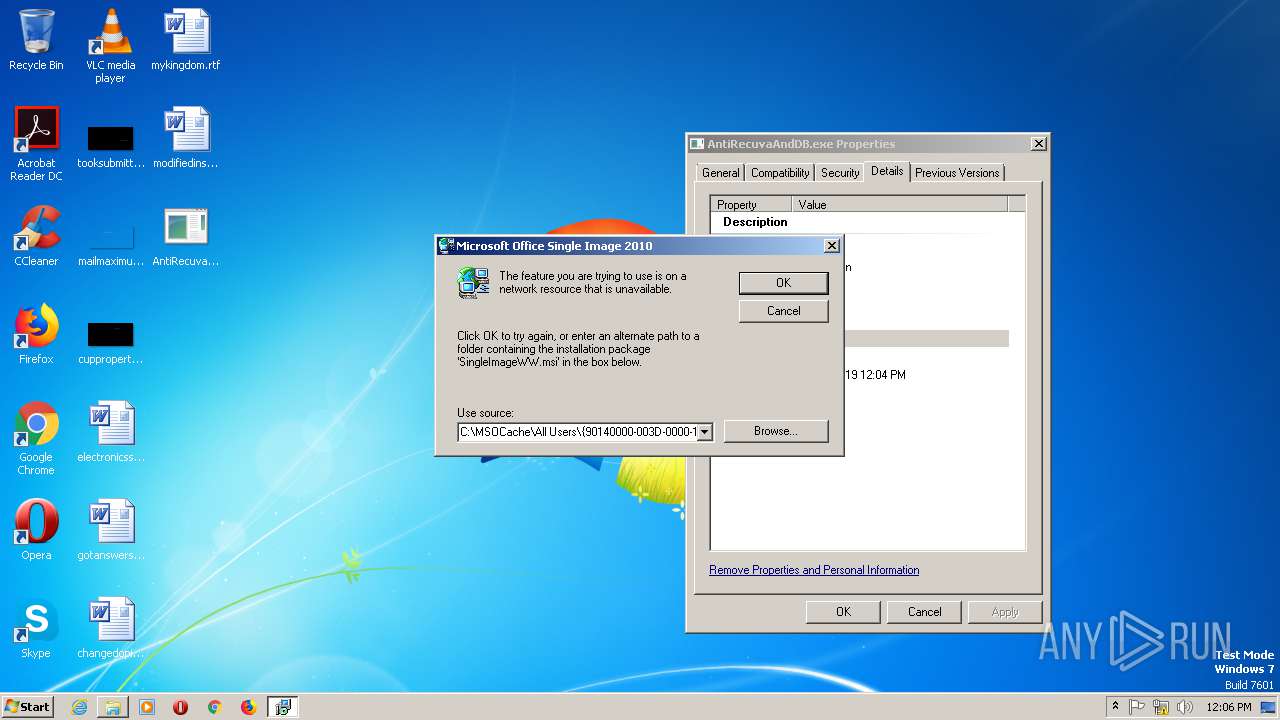This screenshot has width=1280, height=720.
Task: Switch to the Security tab
Action: pos(840,173)
